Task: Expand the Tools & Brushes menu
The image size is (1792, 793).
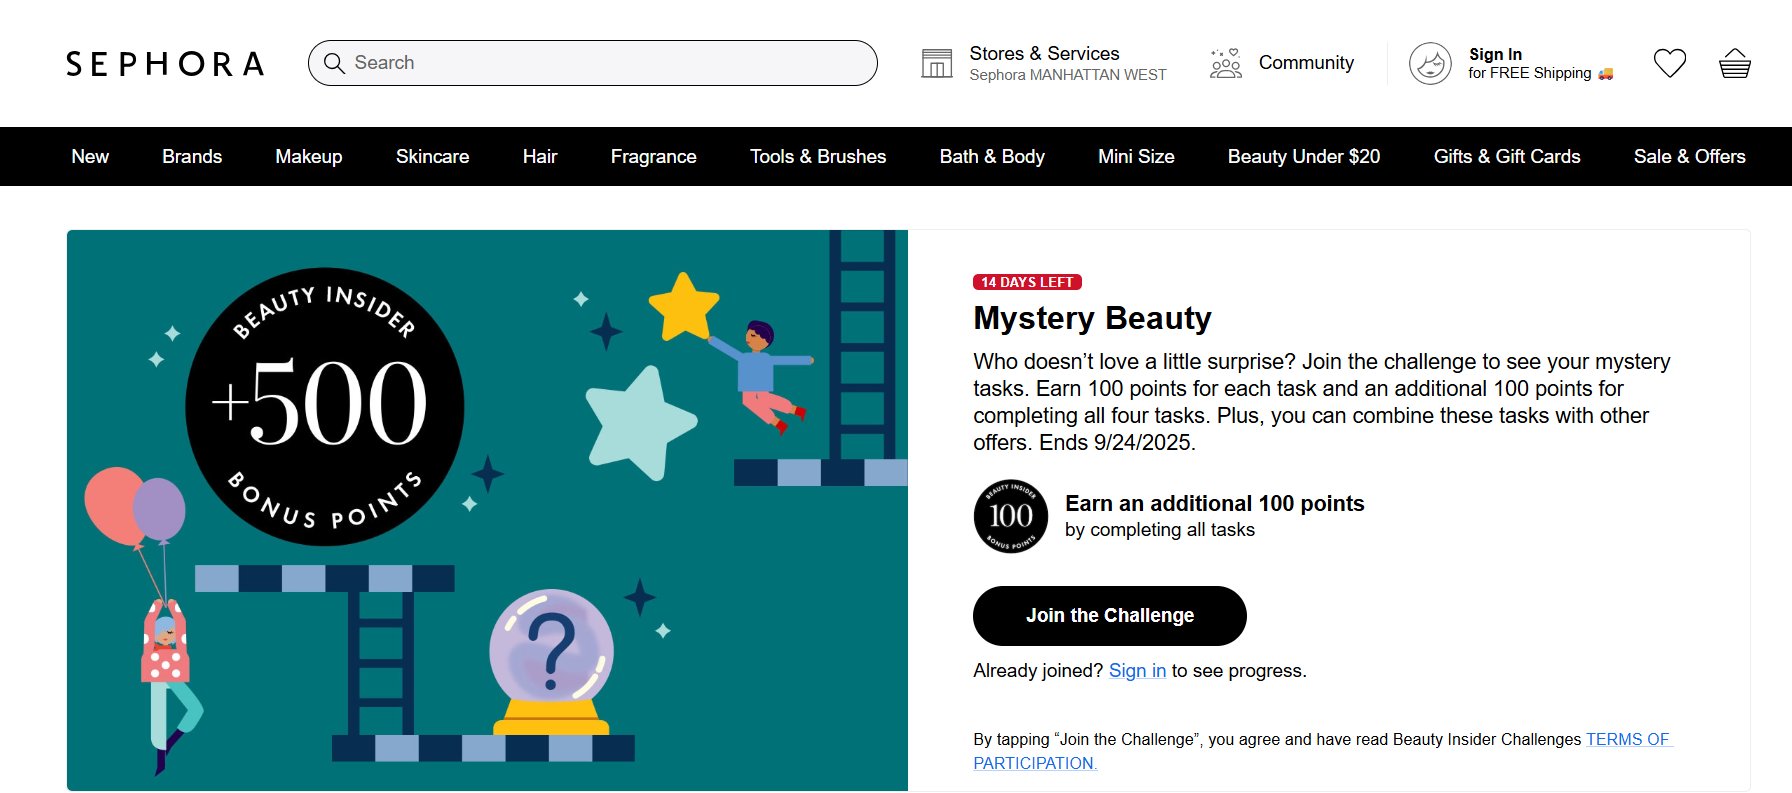Action: (x=818, y=157)
